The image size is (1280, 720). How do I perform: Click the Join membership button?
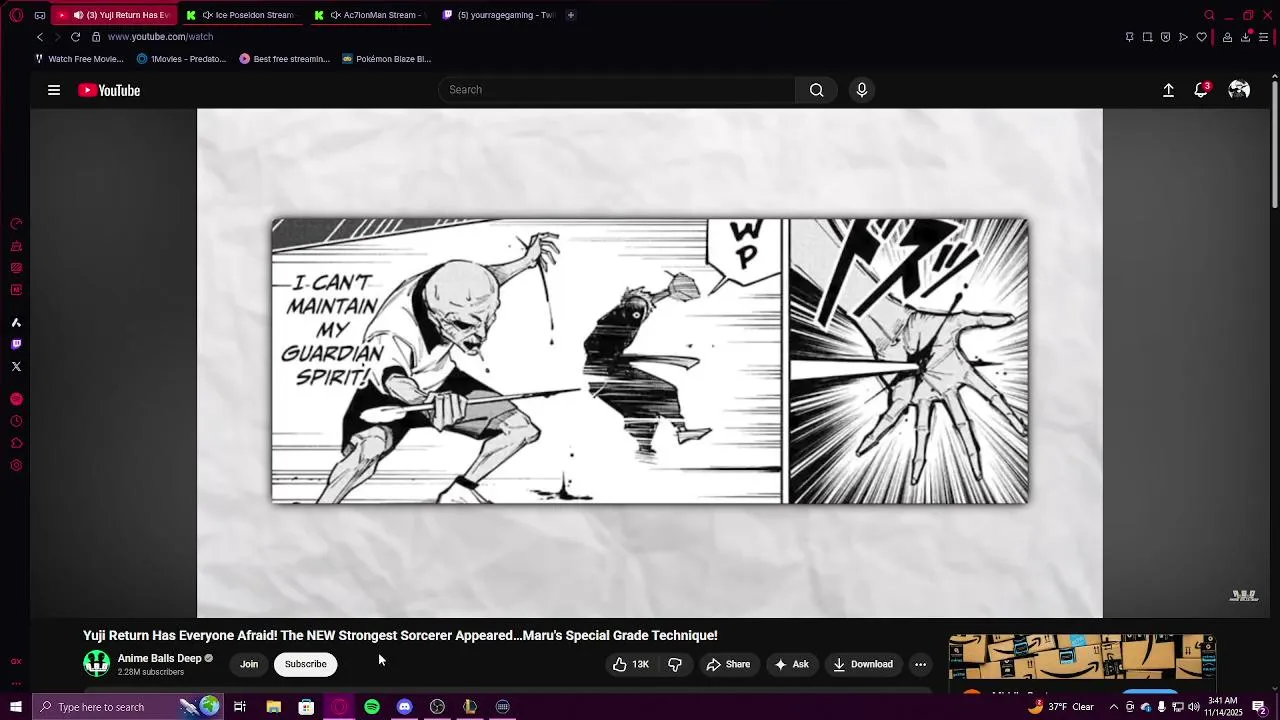[249, 664]
